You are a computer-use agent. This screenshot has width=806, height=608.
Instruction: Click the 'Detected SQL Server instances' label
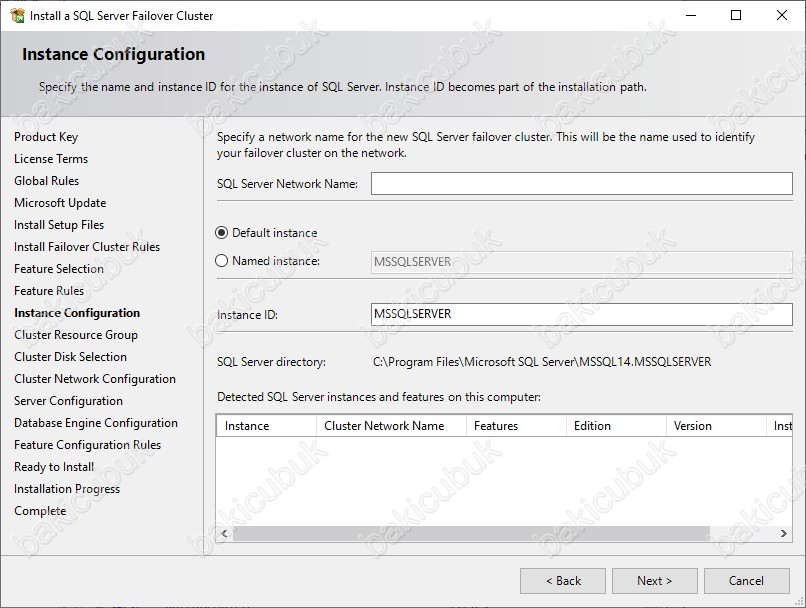tap(379, 397)
